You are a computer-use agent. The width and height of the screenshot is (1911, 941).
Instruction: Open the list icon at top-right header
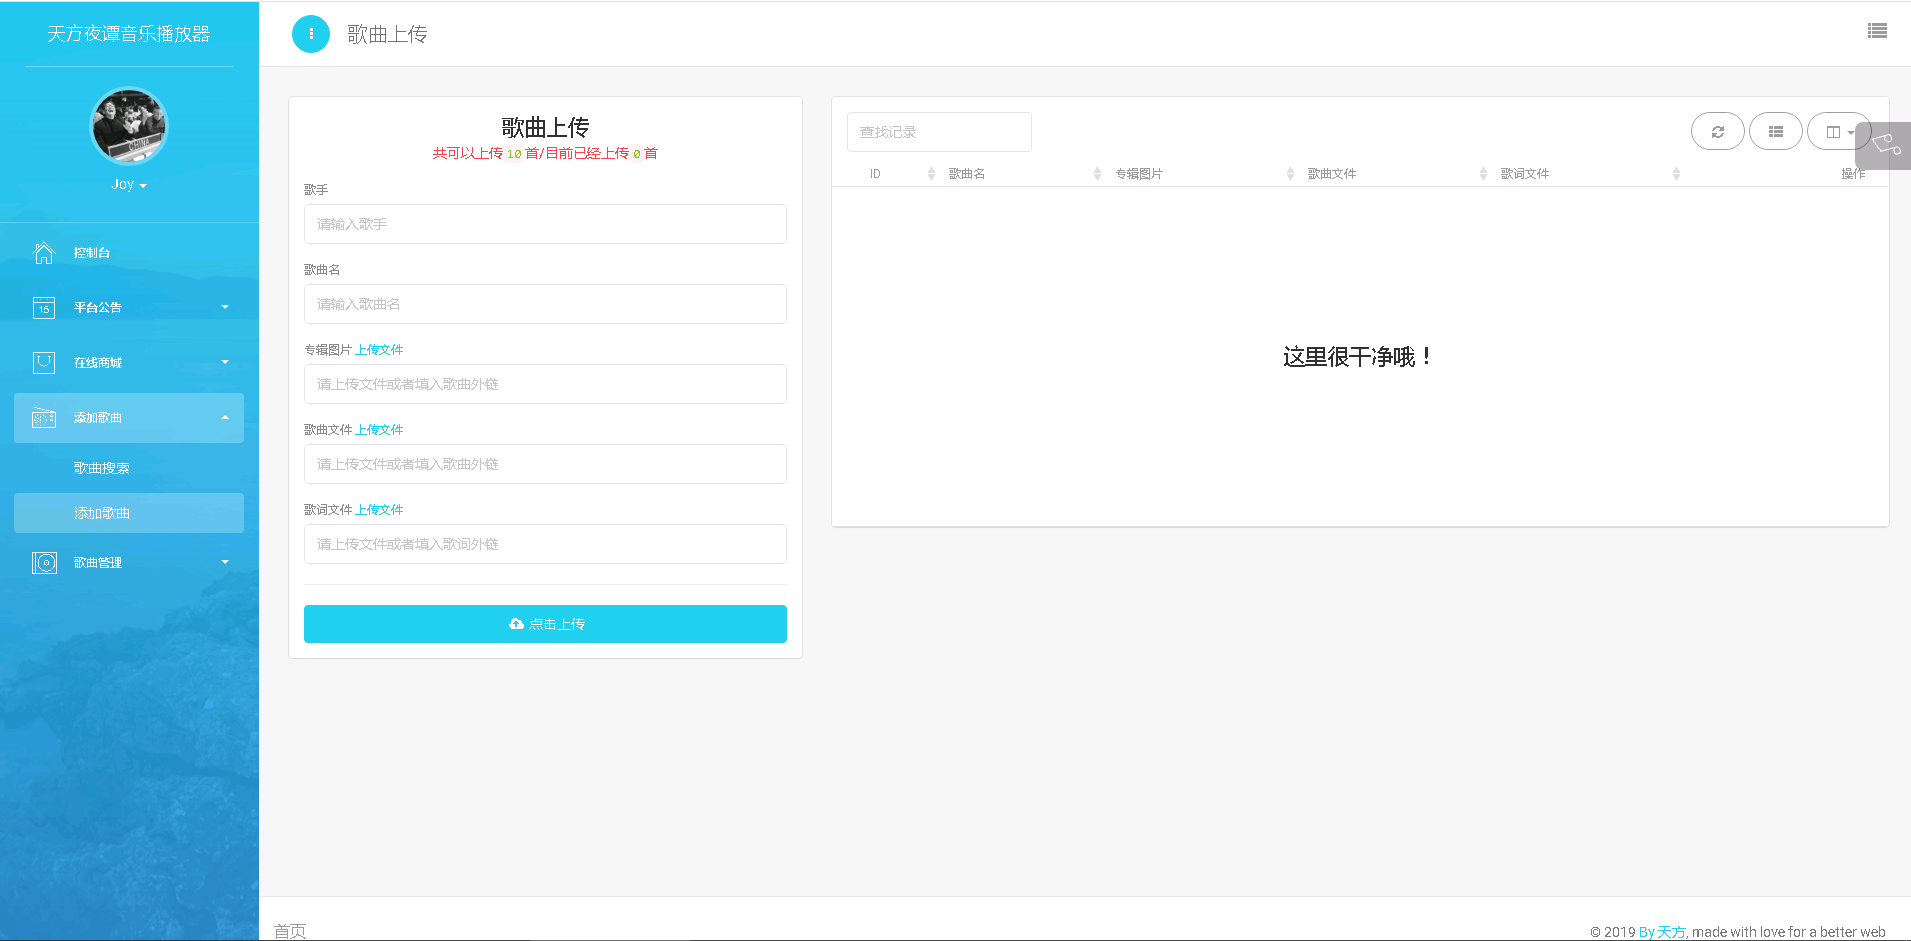1877,31
